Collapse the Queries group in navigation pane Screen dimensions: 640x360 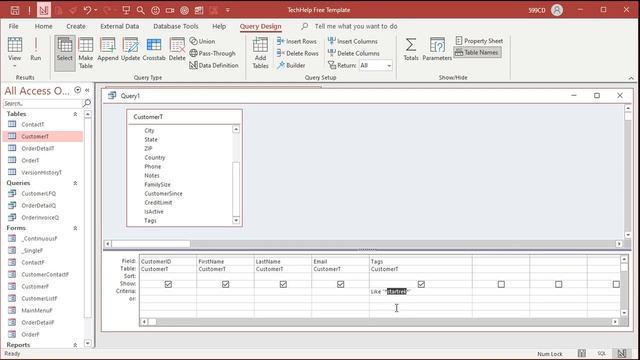tap(75, 183)
